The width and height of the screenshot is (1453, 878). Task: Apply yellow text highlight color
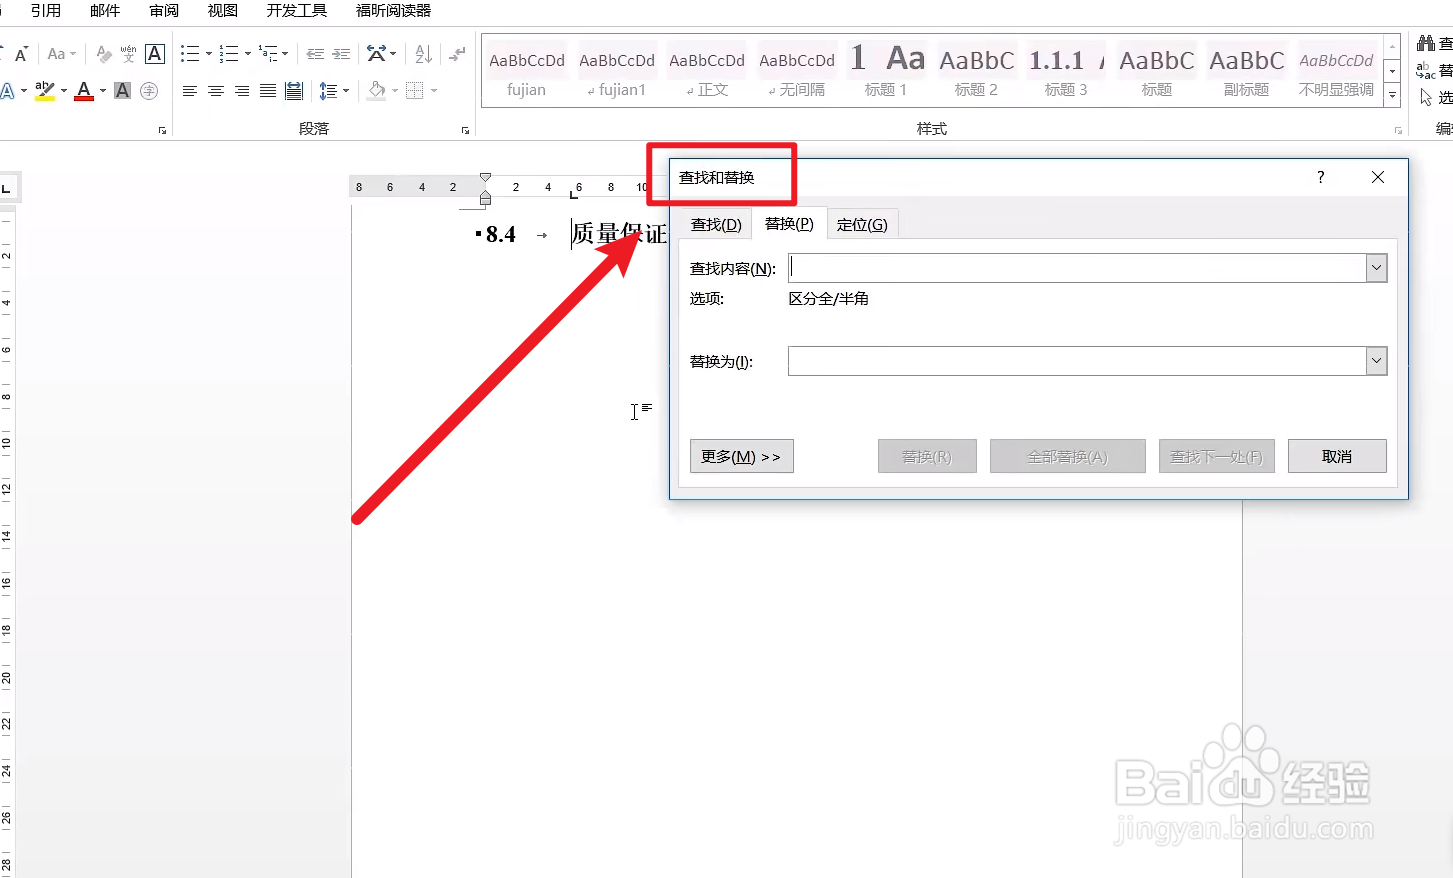44,91
